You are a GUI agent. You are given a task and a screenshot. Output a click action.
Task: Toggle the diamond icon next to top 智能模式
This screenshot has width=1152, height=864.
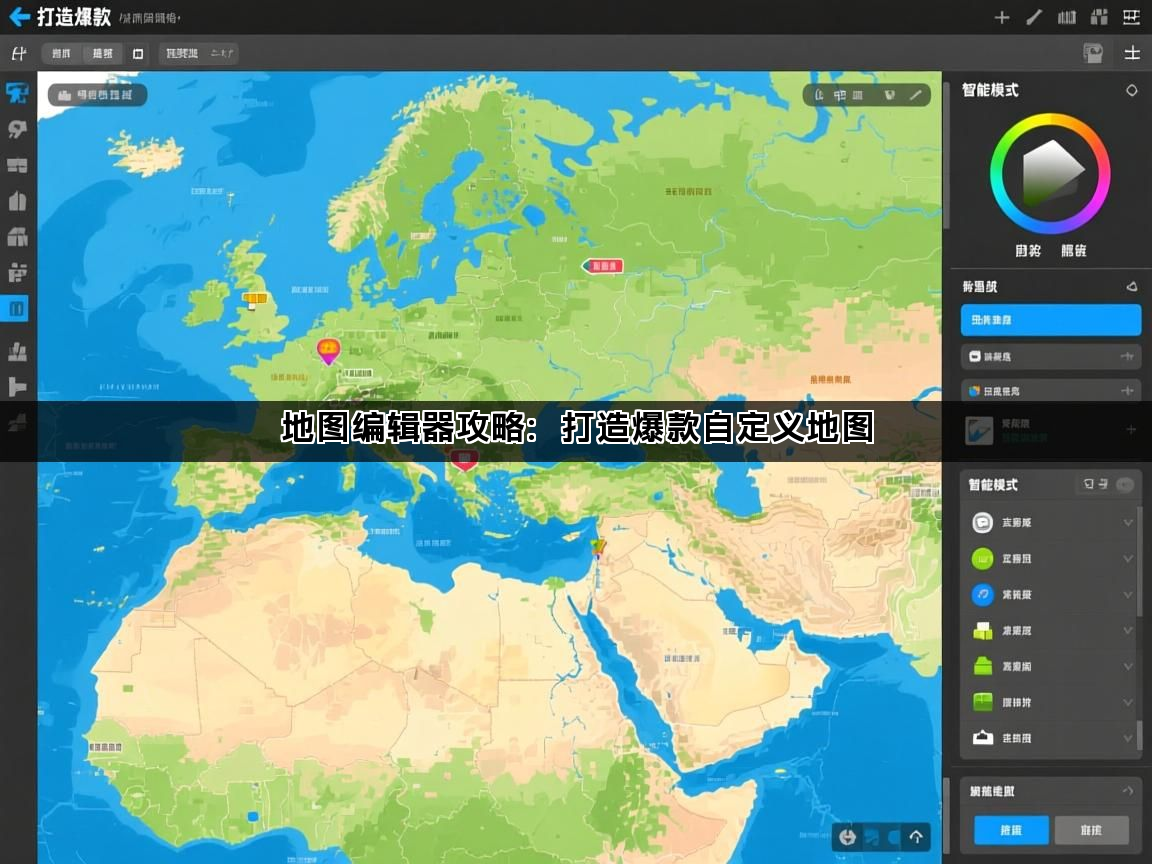(1131, 90)
